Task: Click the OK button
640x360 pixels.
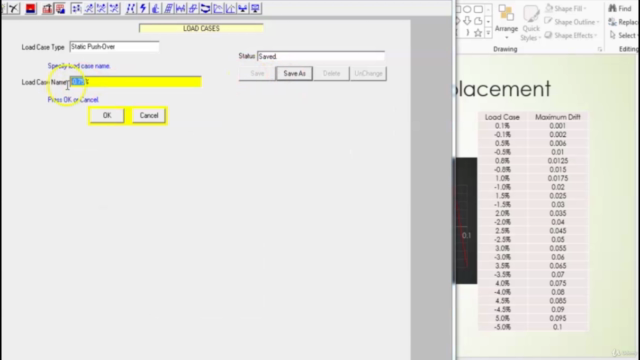Action: tap(107, 116)
